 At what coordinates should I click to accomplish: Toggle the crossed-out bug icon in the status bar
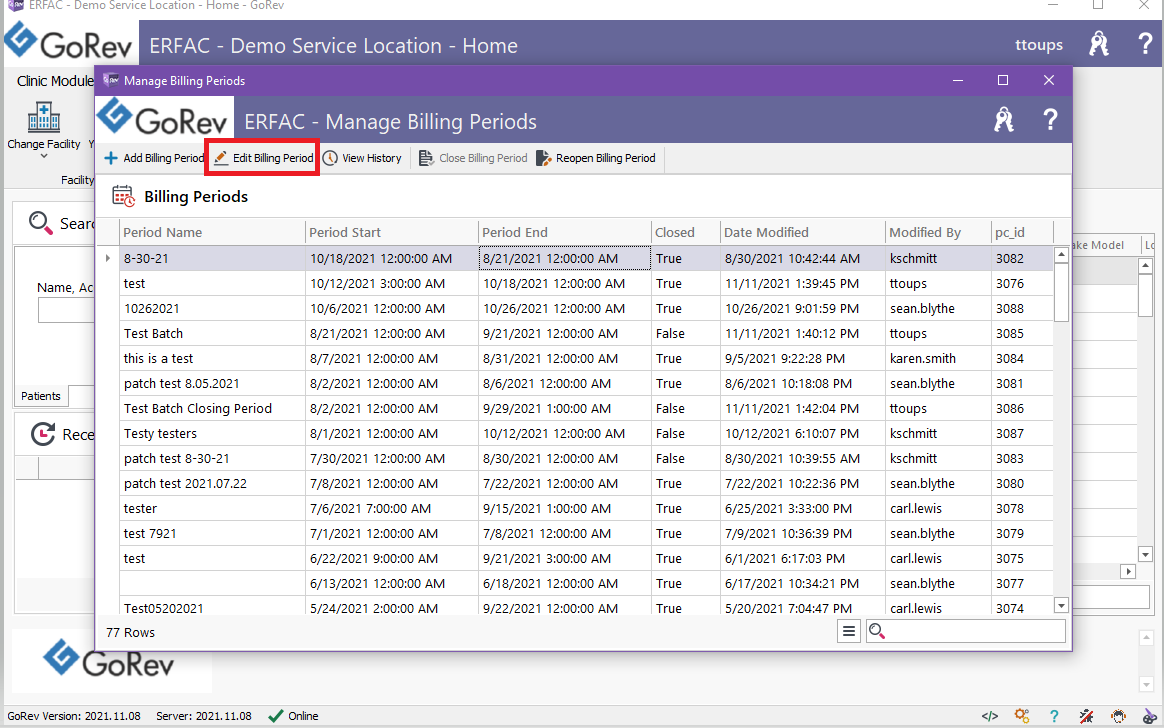click(x=1086, y=716)
